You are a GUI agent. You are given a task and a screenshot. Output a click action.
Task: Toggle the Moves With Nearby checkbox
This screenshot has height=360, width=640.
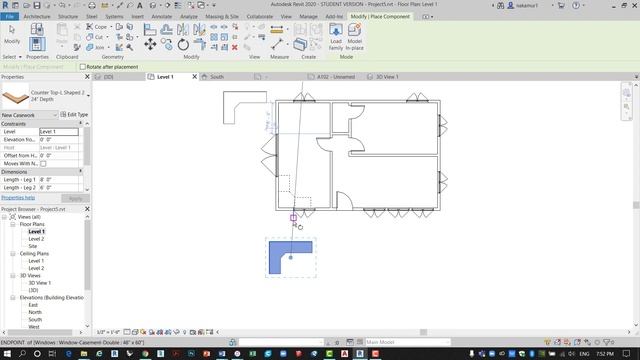[x=43, y=164]
